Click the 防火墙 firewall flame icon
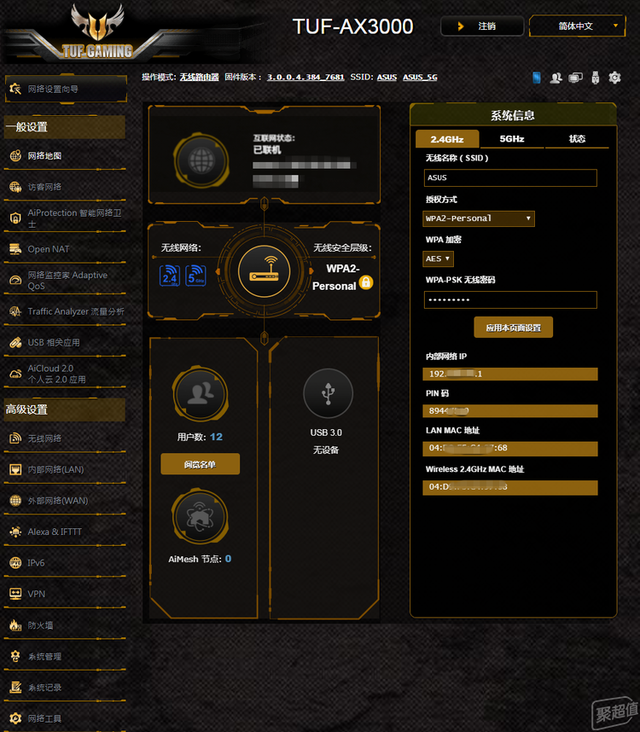The height and width of the screenshot is (732, 640). click(x=15, y=625)
